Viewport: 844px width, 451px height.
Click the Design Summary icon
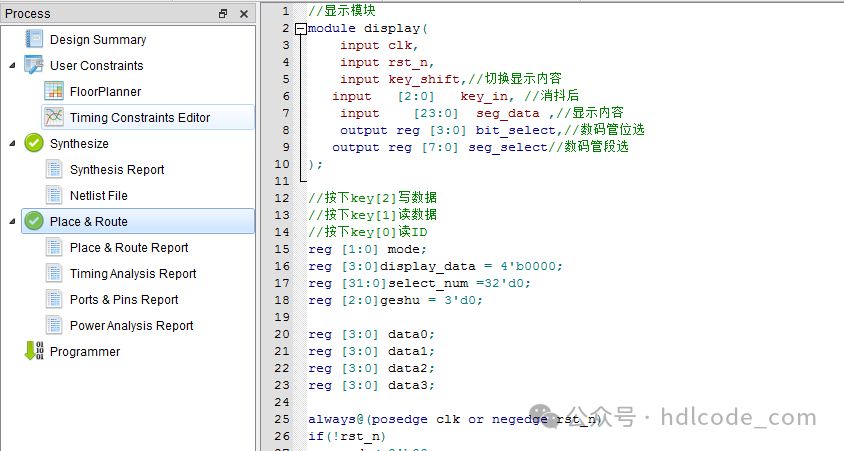point(34,39)
